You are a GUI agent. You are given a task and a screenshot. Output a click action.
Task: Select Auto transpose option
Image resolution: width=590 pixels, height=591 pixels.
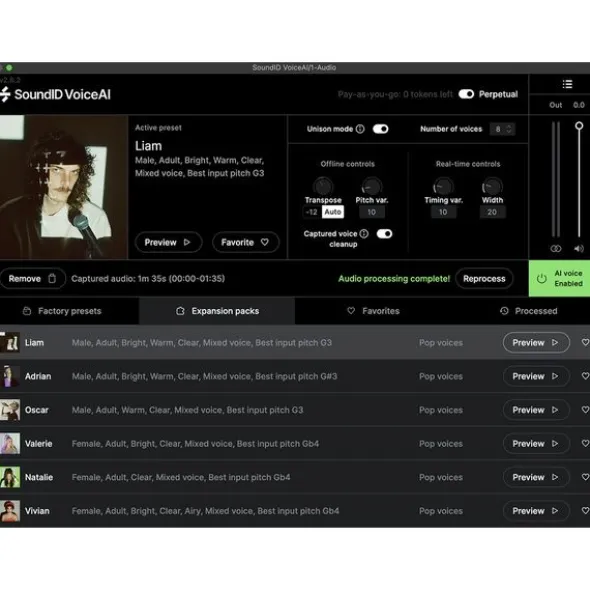pos(333,212)
